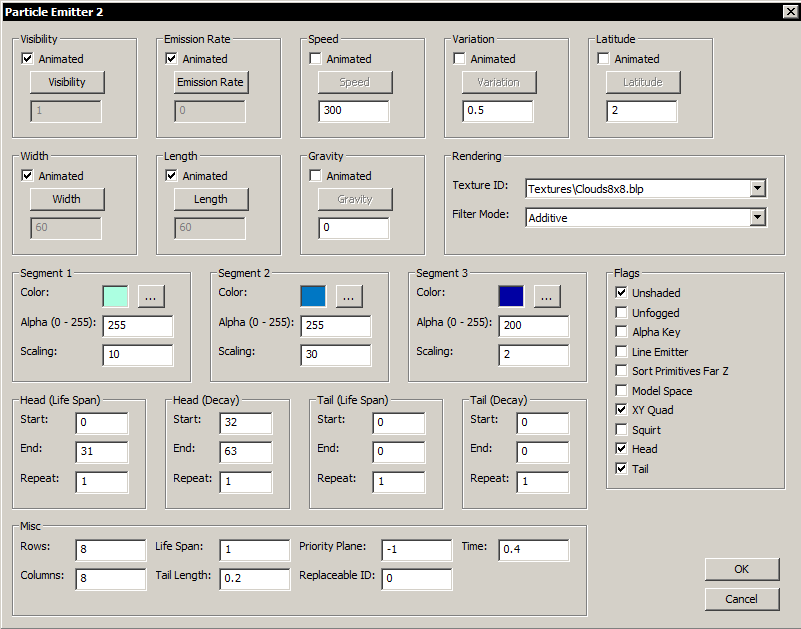Click the Cancel button
The image size is (801, 629).
click(741, 599)
